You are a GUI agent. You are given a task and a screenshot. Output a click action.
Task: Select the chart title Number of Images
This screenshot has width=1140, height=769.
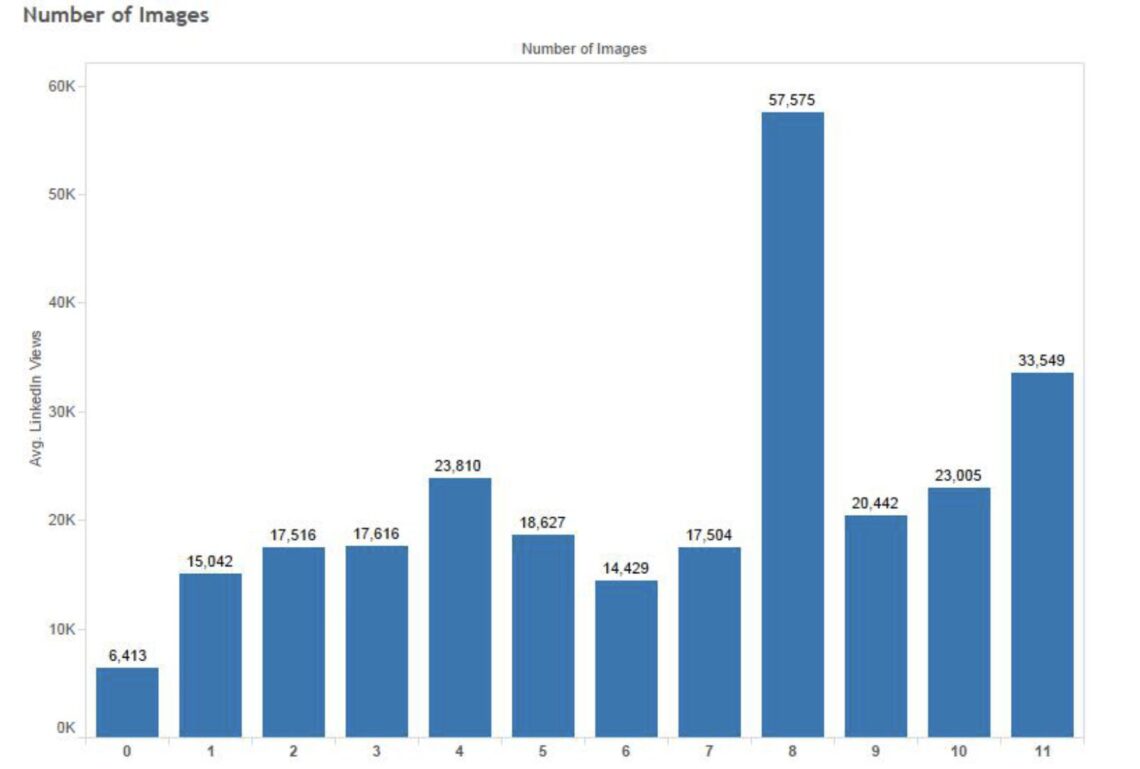[x=583, y=47]
